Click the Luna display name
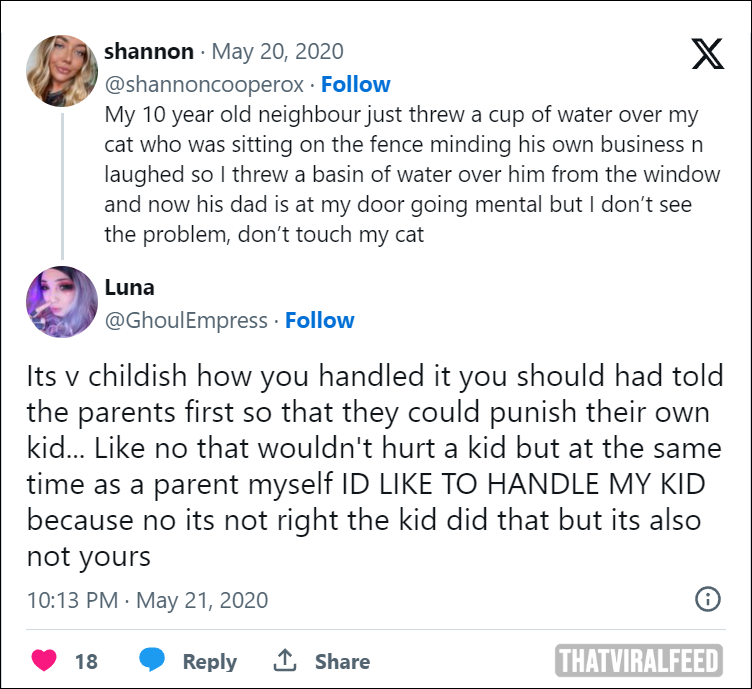752x689 pixels. pyautogui.click(x=129, y=287)
